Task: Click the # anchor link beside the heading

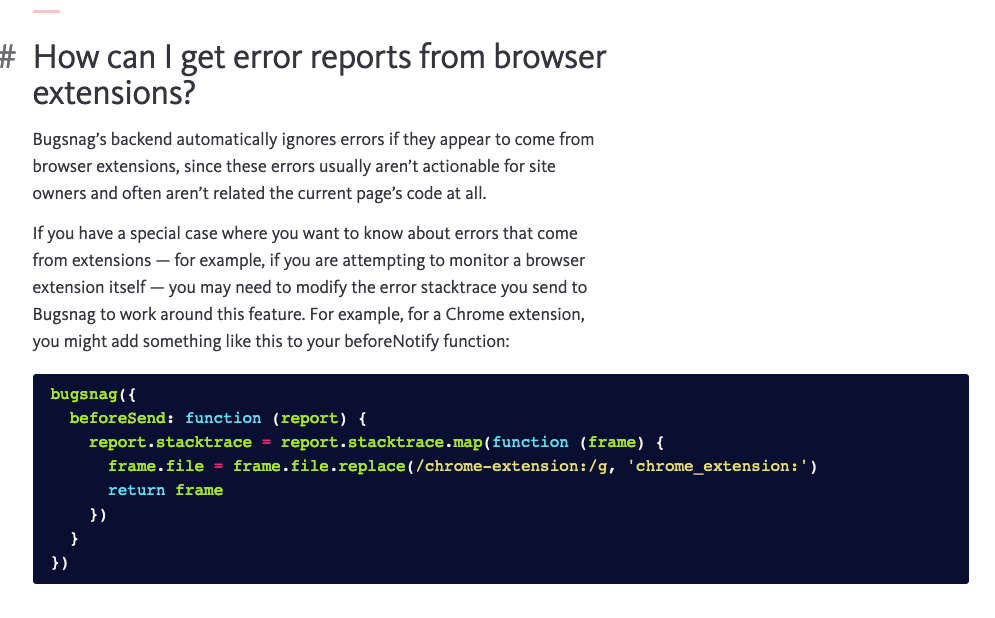Action: click(x=8, y=56)
